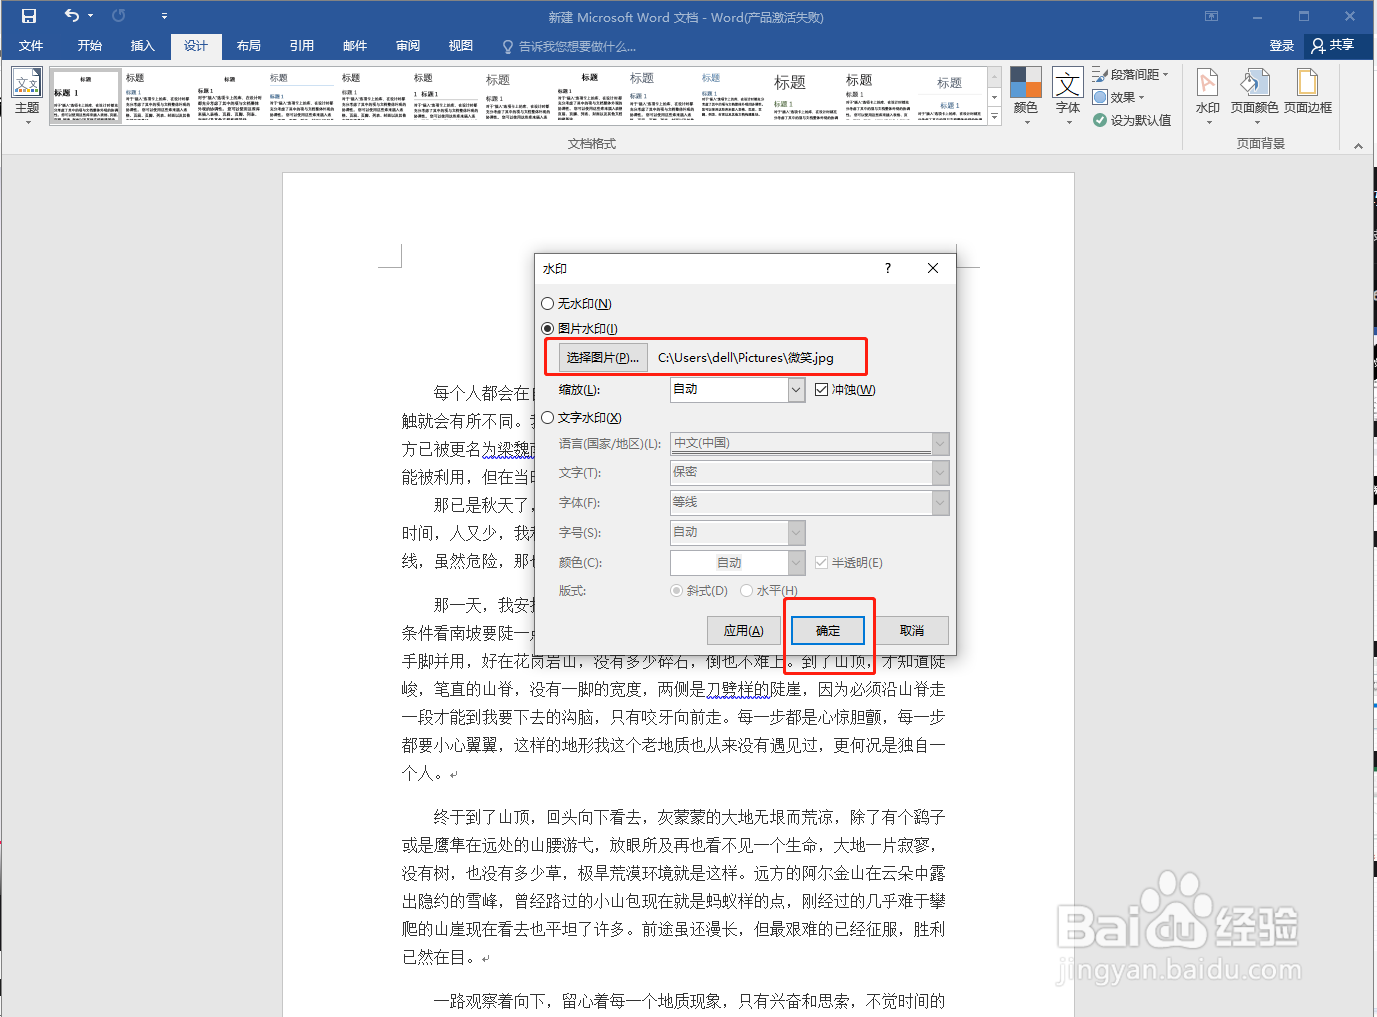Image resolution: width=1377 pixels, height=1017 pixels.
Task: Disable the 半透明 checkbox
Action: [x=821, y=562]
